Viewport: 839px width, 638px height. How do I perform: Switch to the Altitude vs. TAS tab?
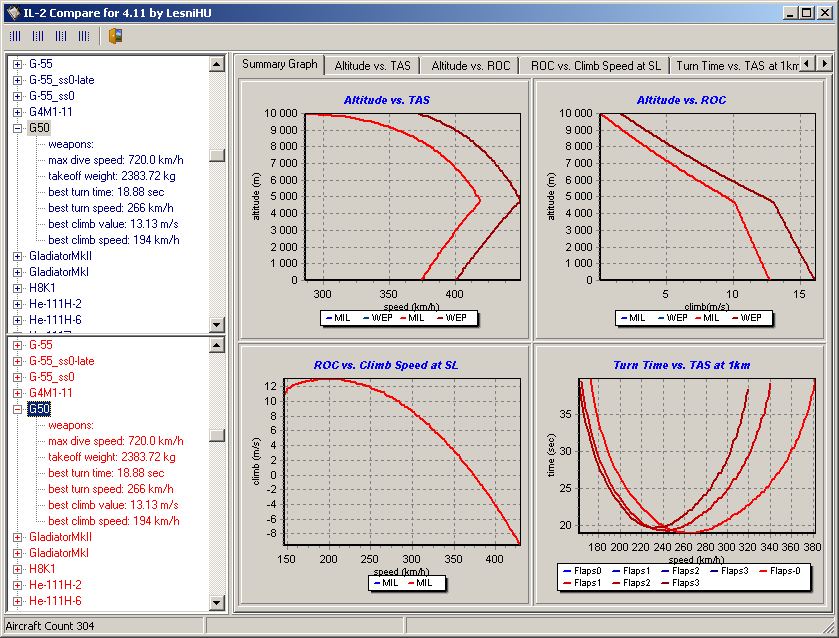[x=372, y=66]
